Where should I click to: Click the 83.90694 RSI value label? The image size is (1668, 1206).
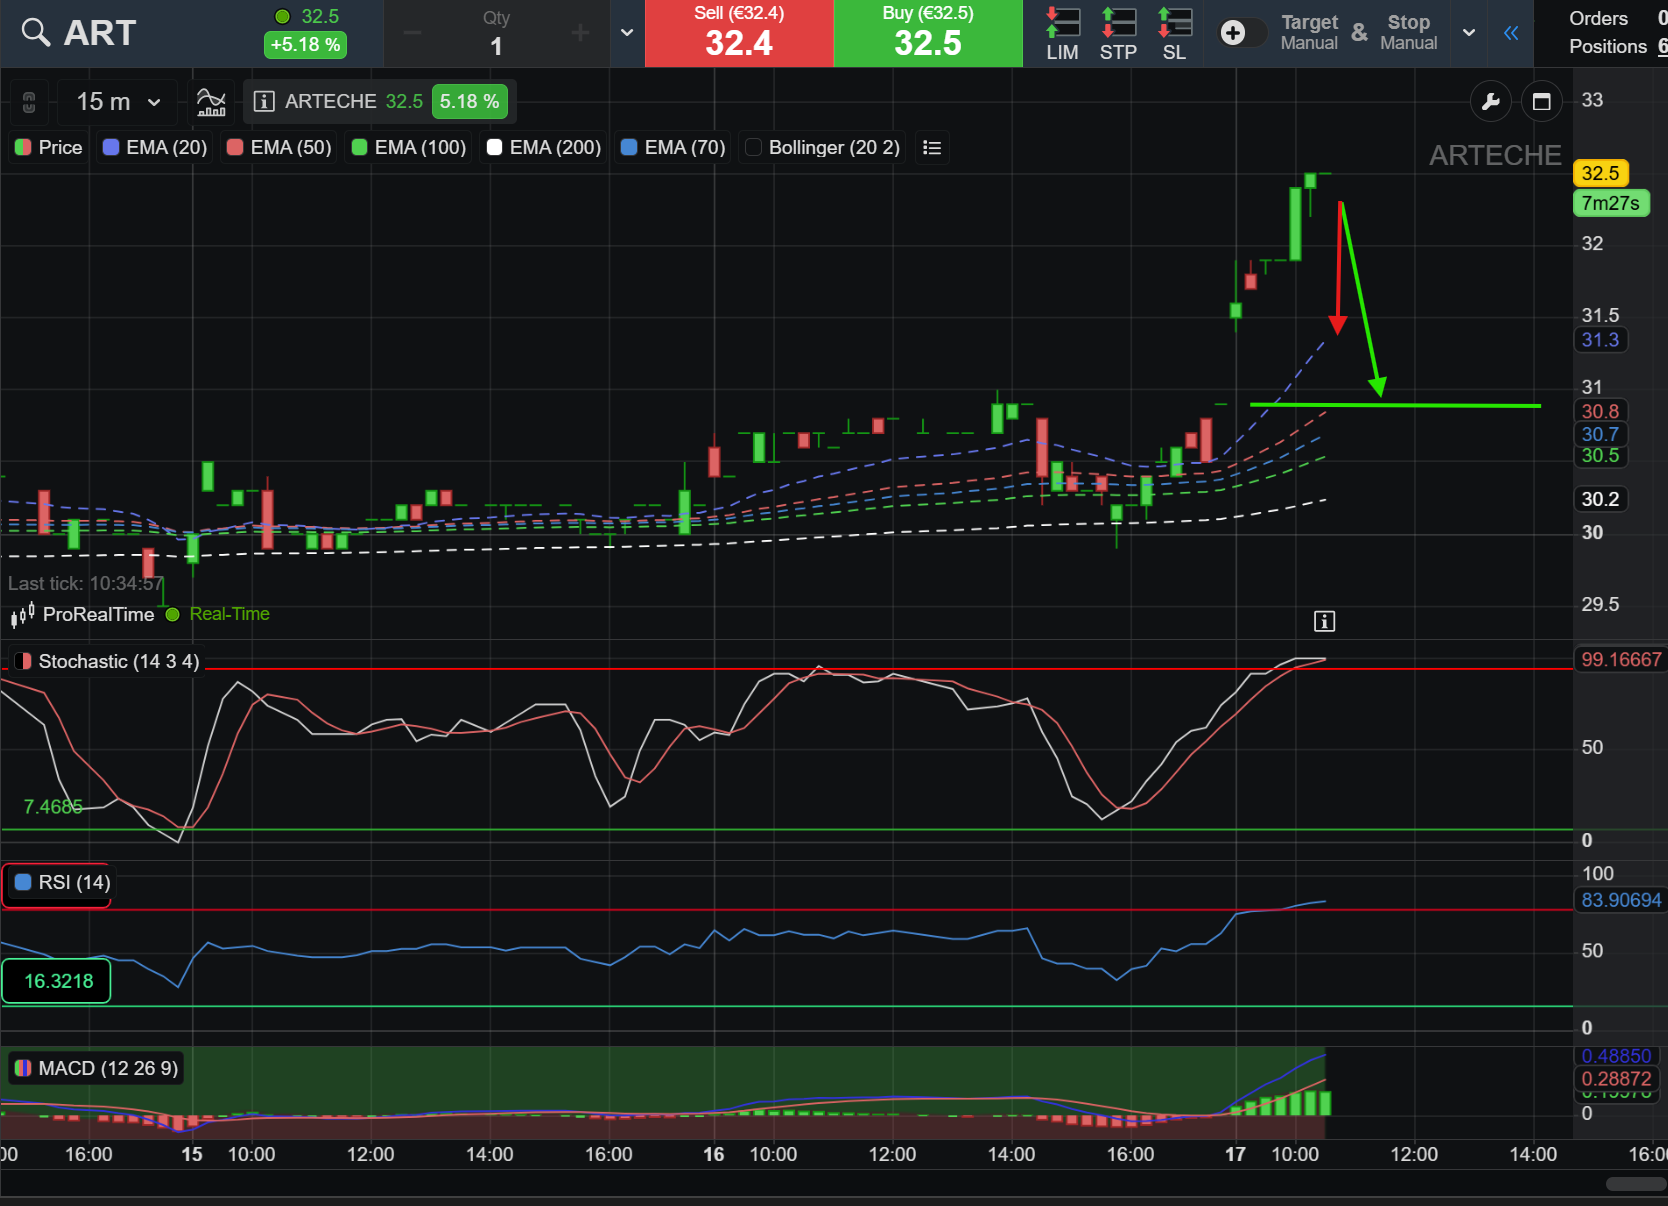[x=1621, y=900]
